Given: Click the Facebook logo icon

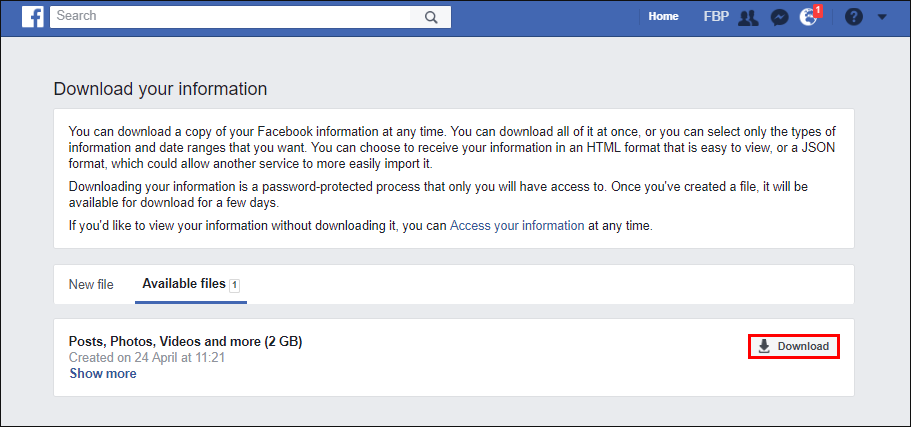Looking at the screenshot, I should click(33, 17).
